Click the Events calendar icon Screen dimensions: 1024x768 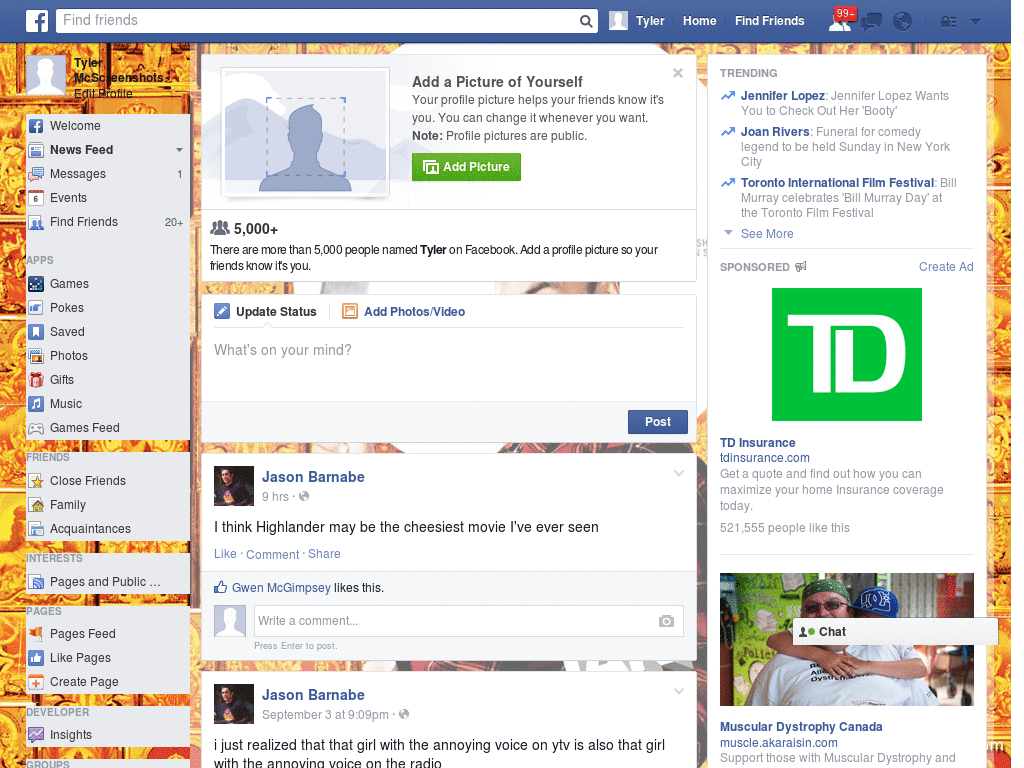point(36,198)
